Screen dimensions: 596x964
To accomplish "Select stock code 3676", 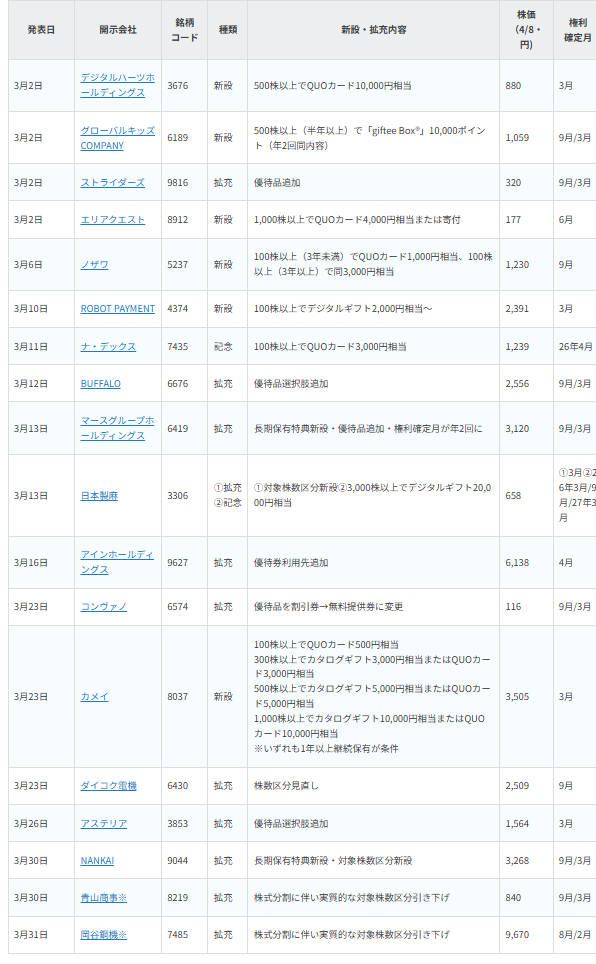I will pos(178,85).
